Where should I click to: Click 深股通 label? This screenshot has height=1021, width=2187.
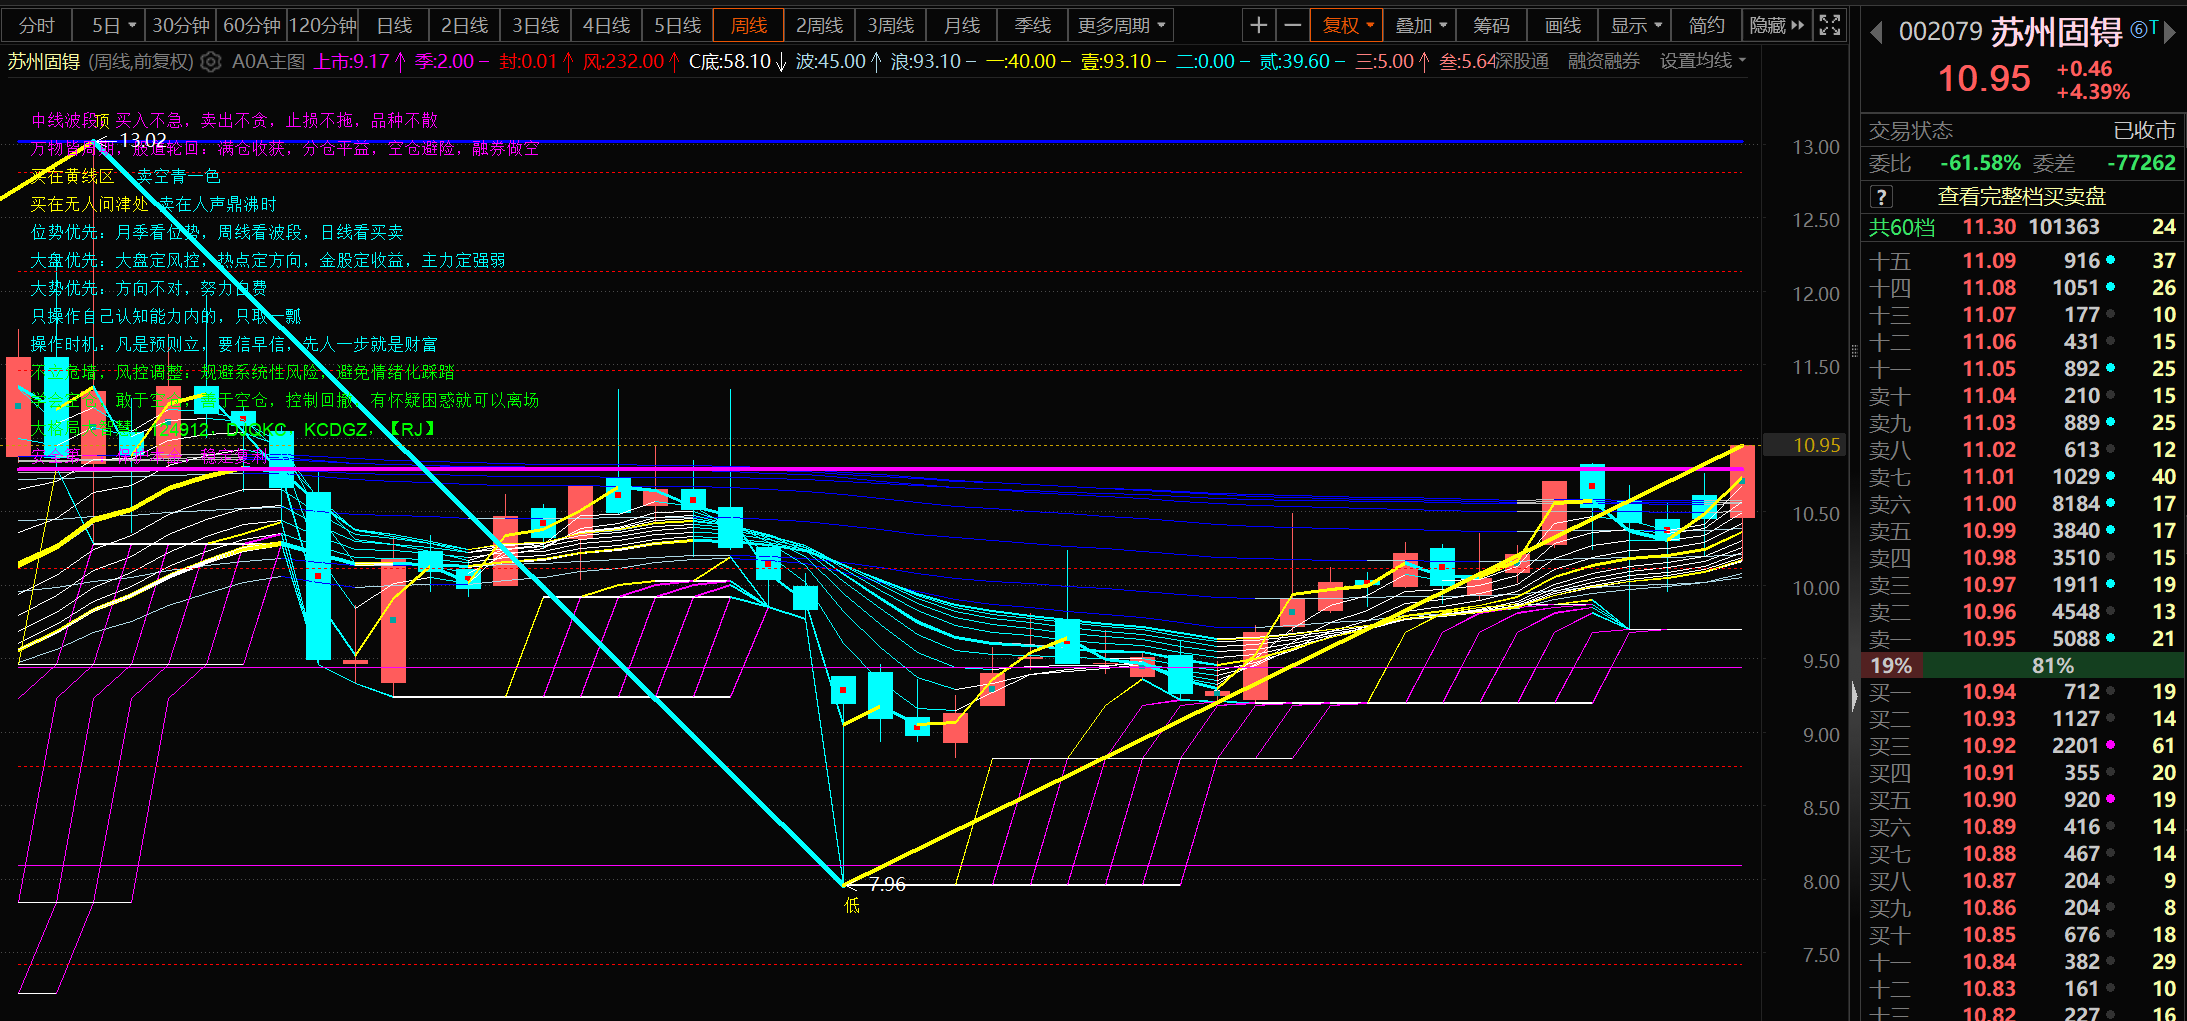tap(1522, 61)
